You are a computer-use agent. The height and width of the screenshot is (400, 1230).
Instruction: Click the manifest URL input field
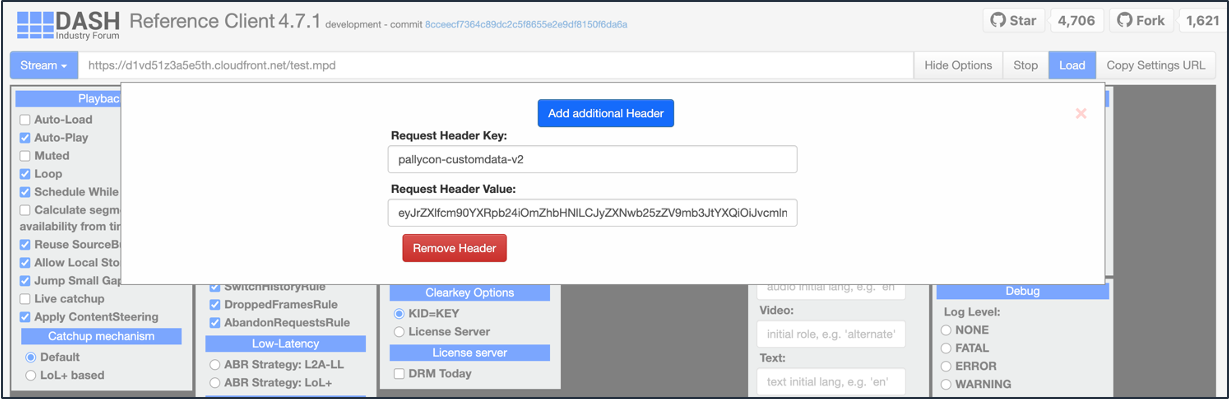coord(496,65)
